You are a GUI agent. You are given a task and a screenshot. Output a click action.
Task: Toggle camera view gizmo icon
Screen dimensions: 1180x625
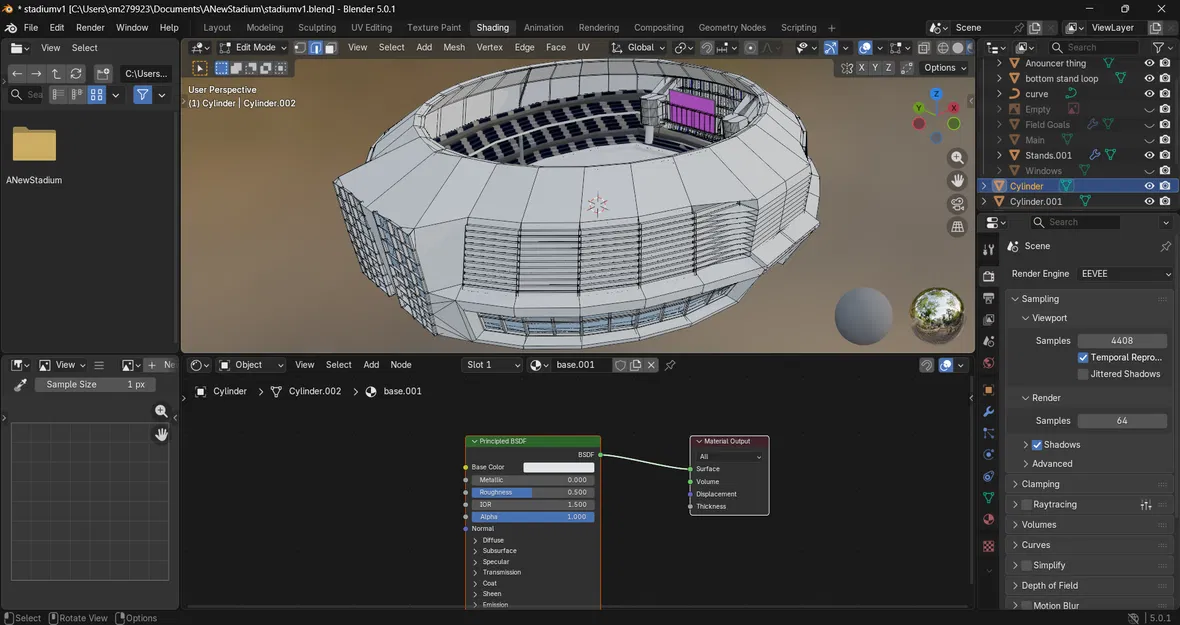(x=957, y=204)
